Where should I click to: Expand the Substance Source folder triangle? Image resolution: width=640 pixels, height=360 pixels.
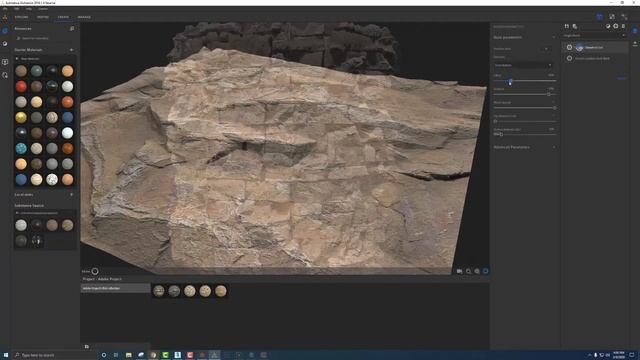[17, 213]
